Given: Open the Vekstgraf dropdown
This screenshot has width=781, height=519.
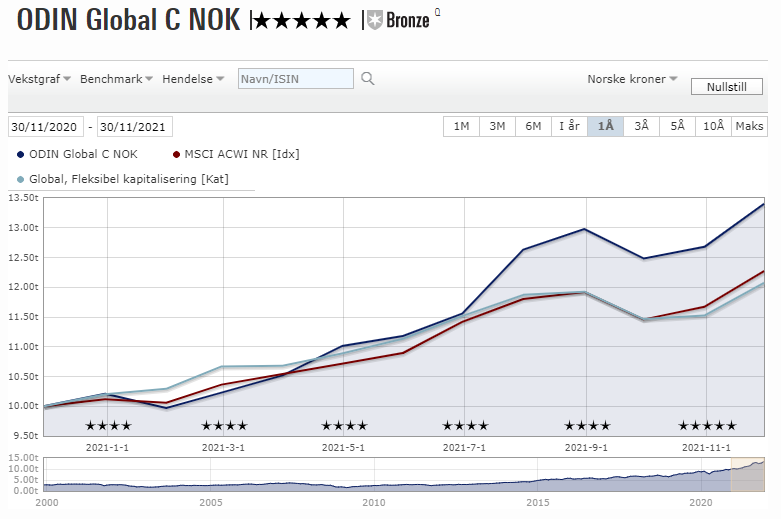Looking at the screenshot, I should [x=39, y=79].
